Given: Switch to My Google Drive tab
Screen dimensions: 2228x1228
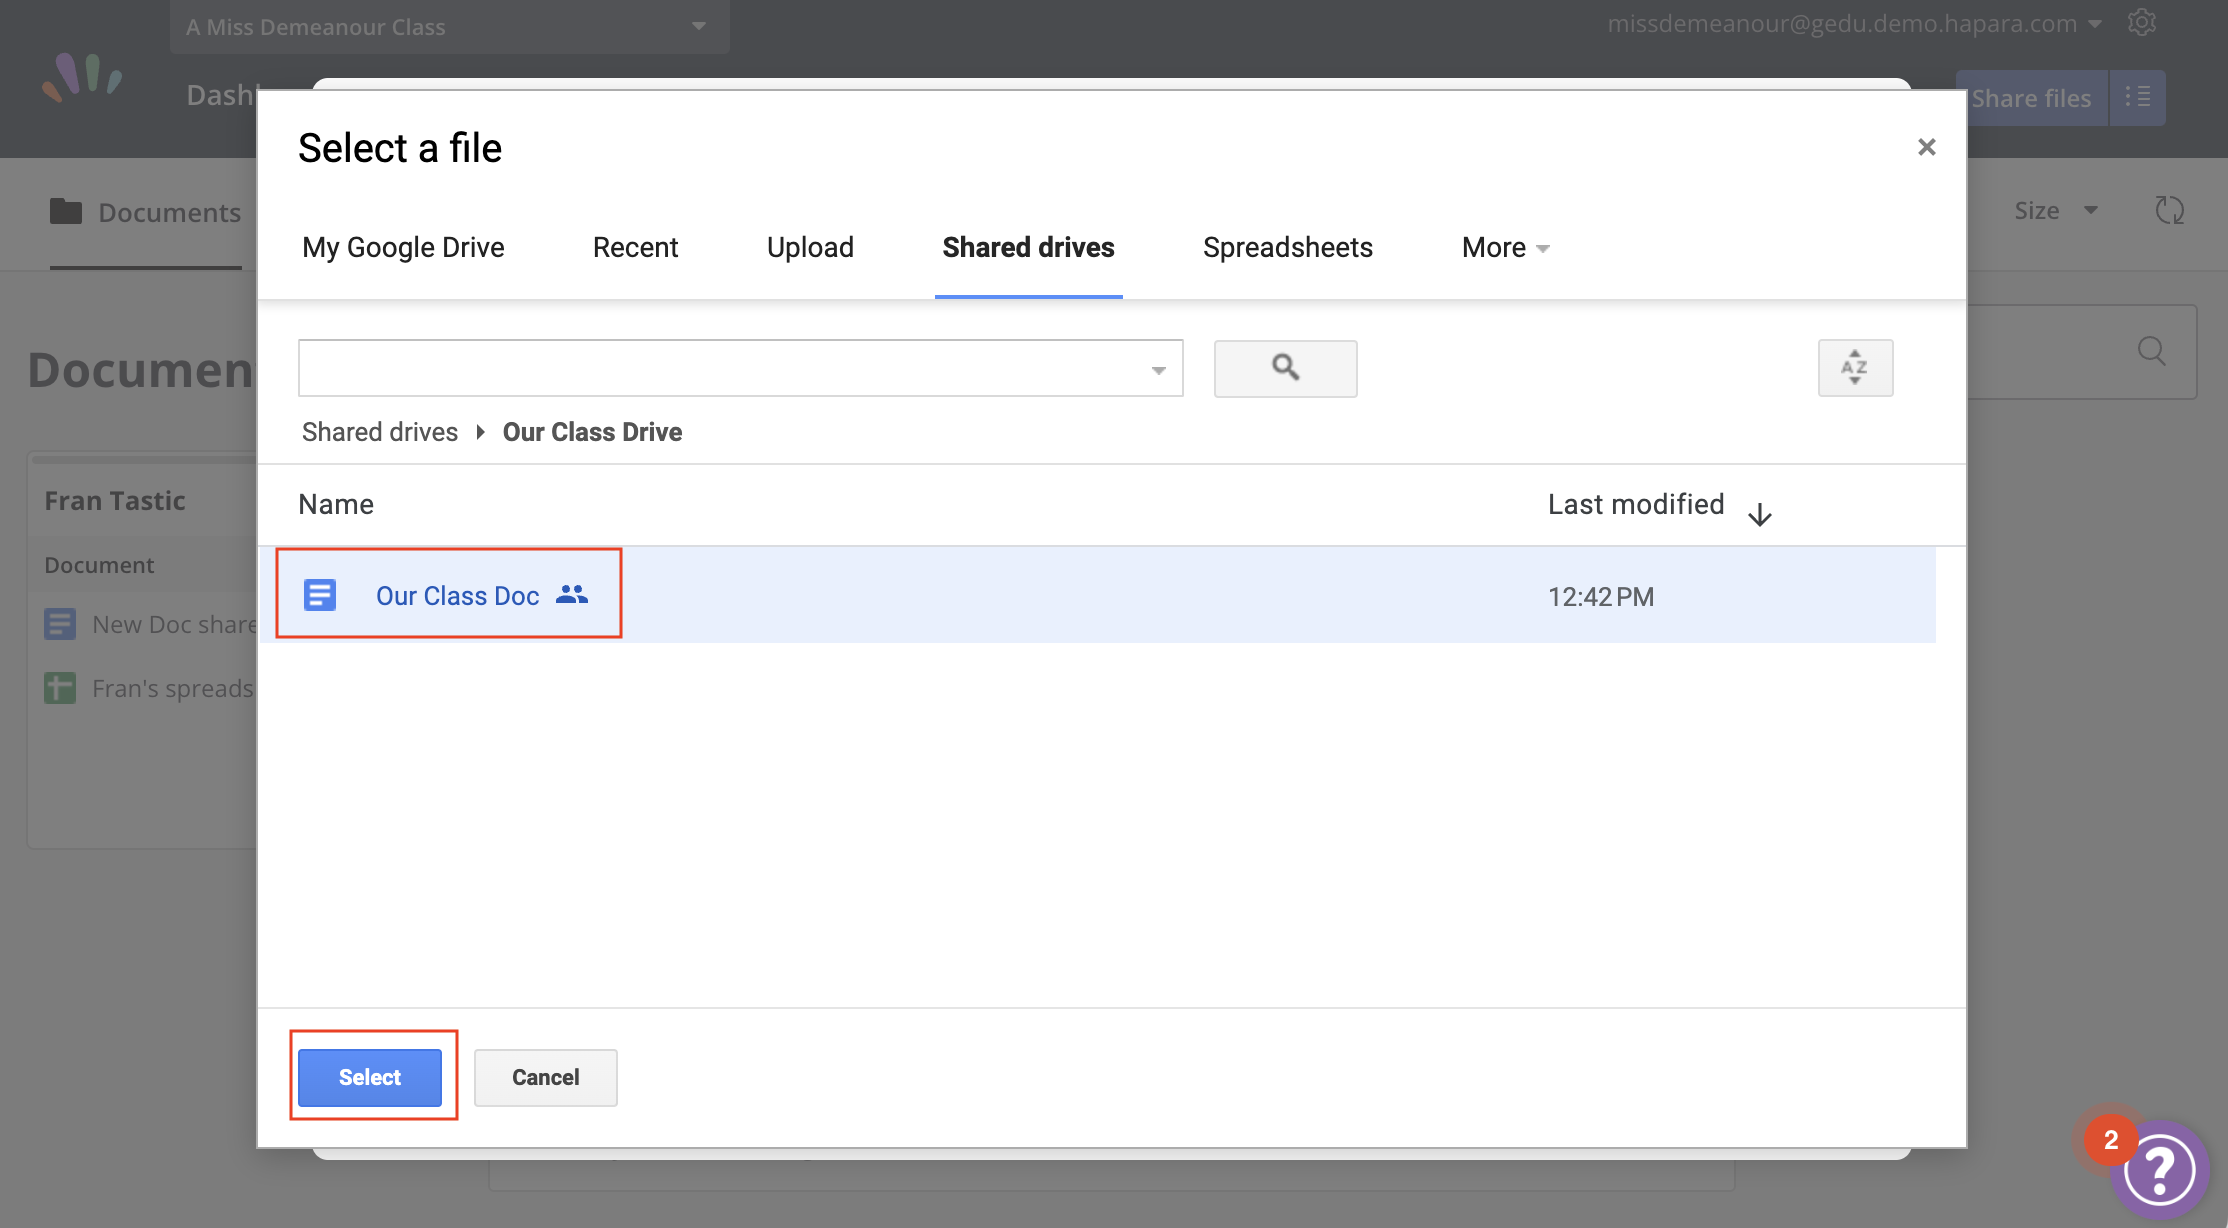Looking at the screenshot, I should click(x=403, y=248).
